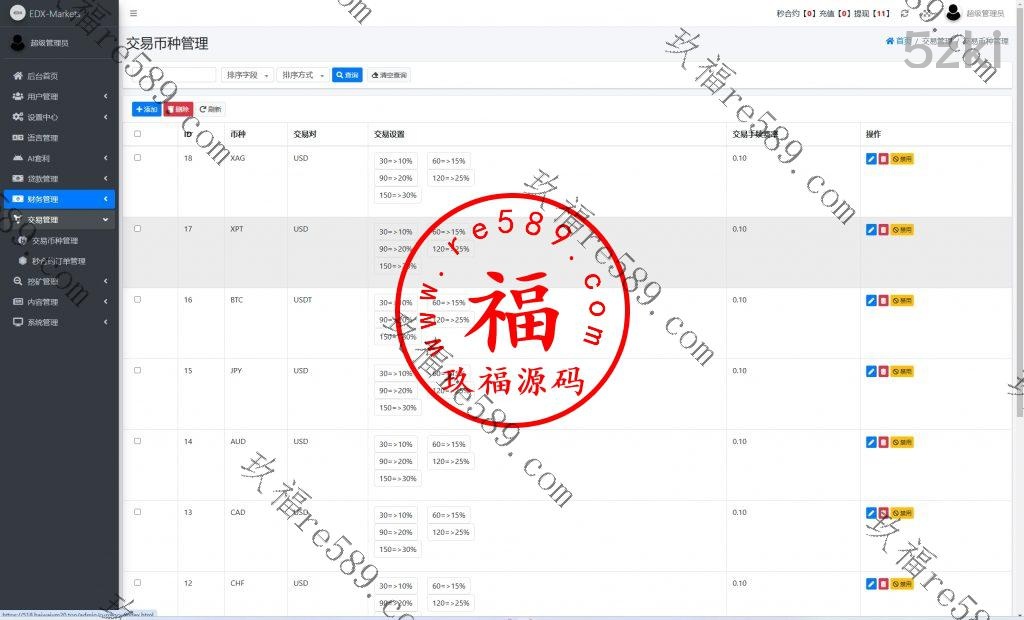Click the red delete icon for XPT row
The height and width of the screenshot is (620, 1024).
pyautogui.click(x=883, y=230)
